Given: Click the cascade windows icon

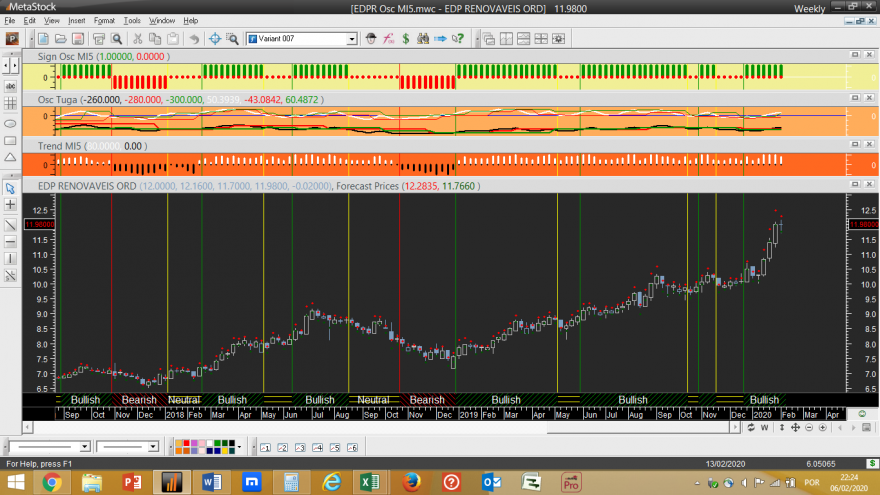Looking at the screenshot, I should [489, 39].
